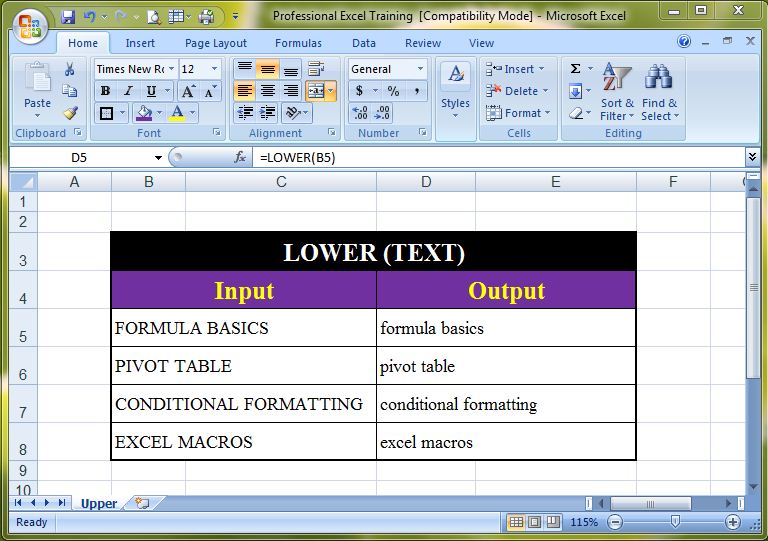
Task: Click the Zoom In plus button
Action: (733, 522)
